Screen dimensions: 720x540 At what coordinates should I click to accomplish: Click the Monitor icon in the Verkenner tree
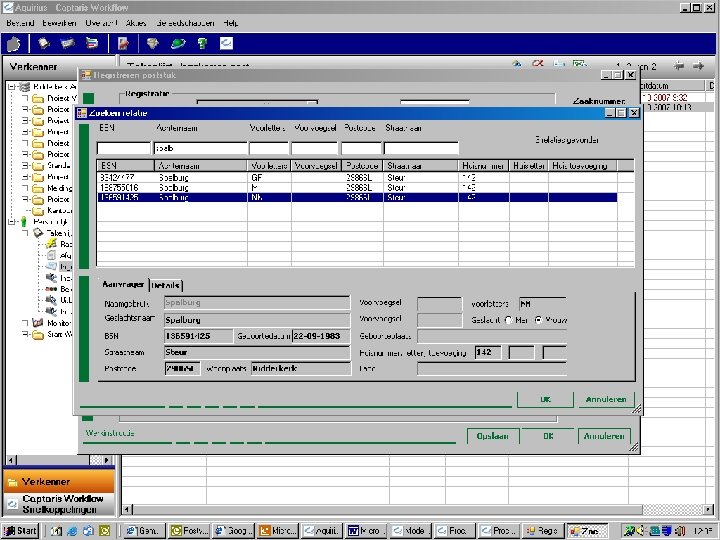coord(38,323)
